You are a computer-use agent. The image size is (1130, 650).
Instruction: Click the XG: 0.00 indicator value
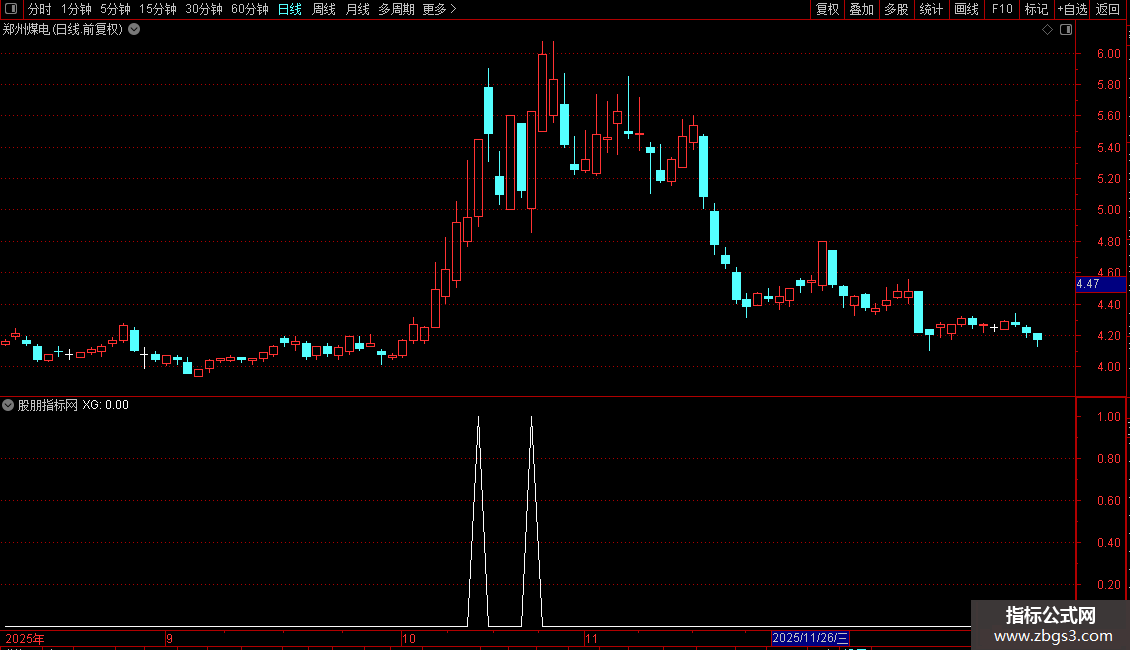click(105, 405)
